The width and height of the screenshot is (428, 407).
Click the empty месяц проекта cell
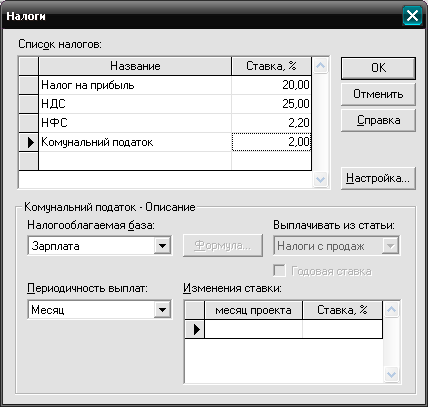coord(253,329)
